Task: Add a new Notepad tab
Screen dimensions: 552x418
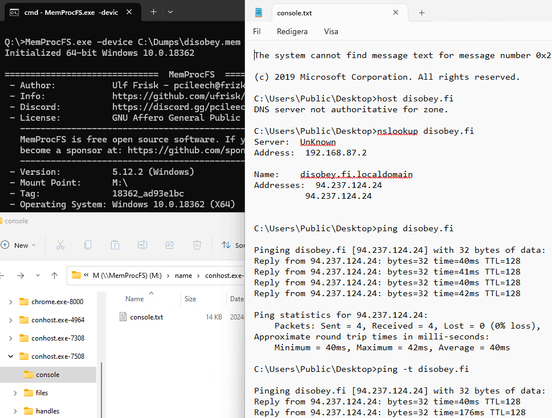Action: pyautogui.click(x=422, y=13)
